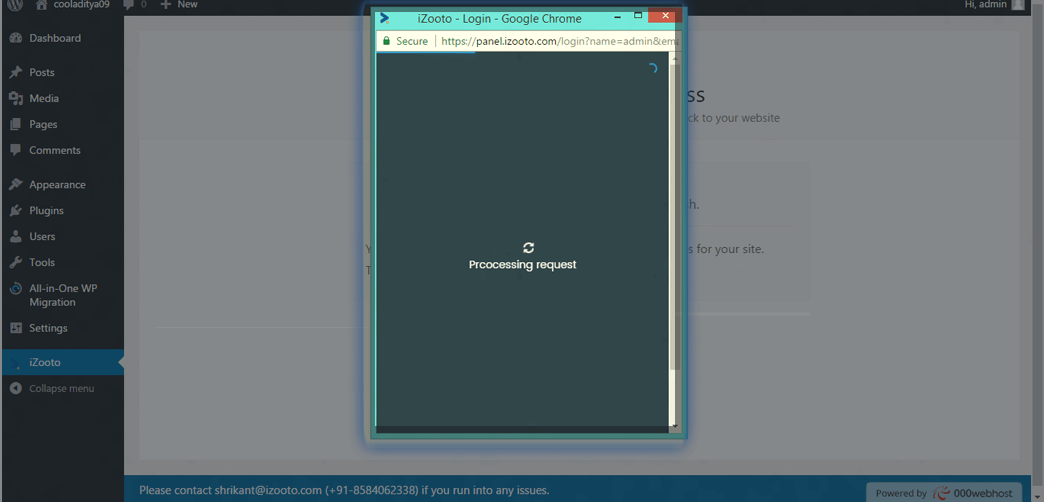This screenshot has height=502, width=1044.
Task: Click the Collapse menu arrow icon
Action: (16, 388)
